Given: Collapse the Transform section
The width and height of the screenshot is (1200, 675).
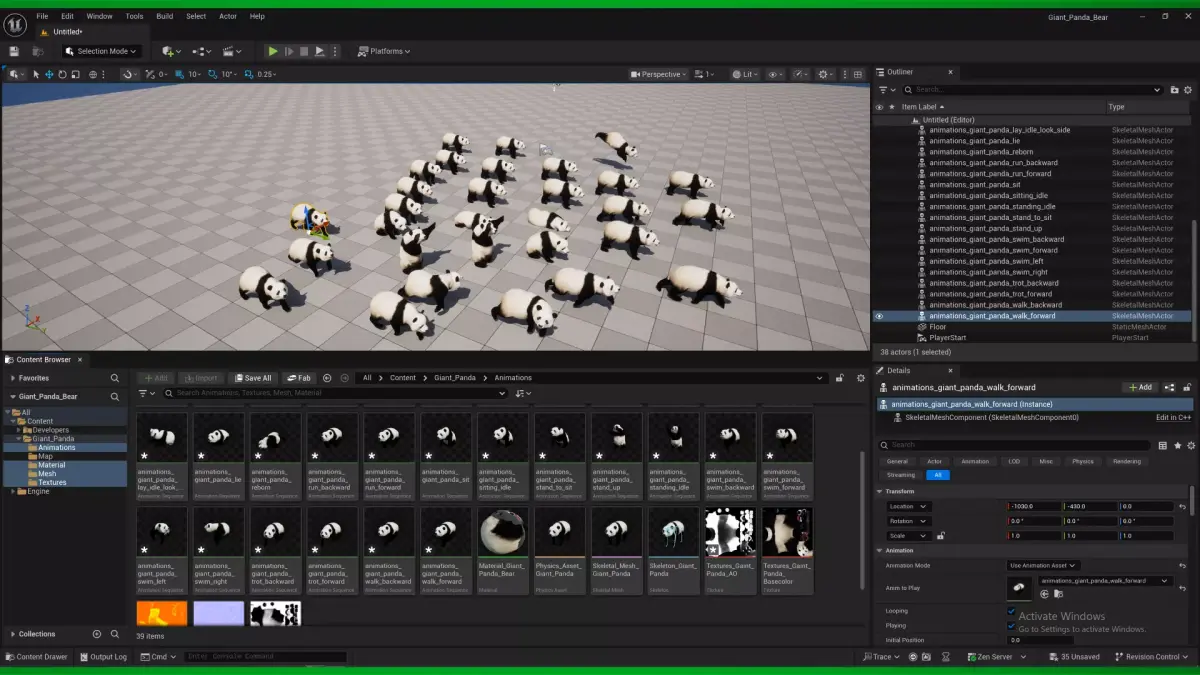Looking at the screenshot, I should click(x=880, y=491).
